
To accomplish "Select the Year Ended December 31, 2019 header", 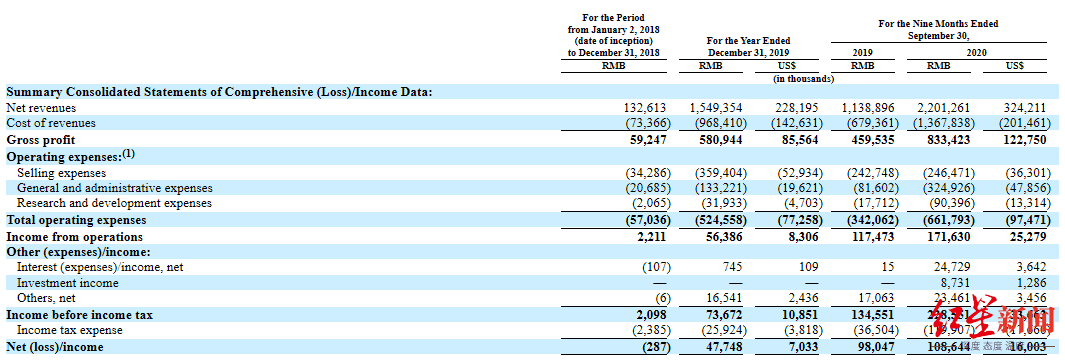I will click(x=748, y=47).
